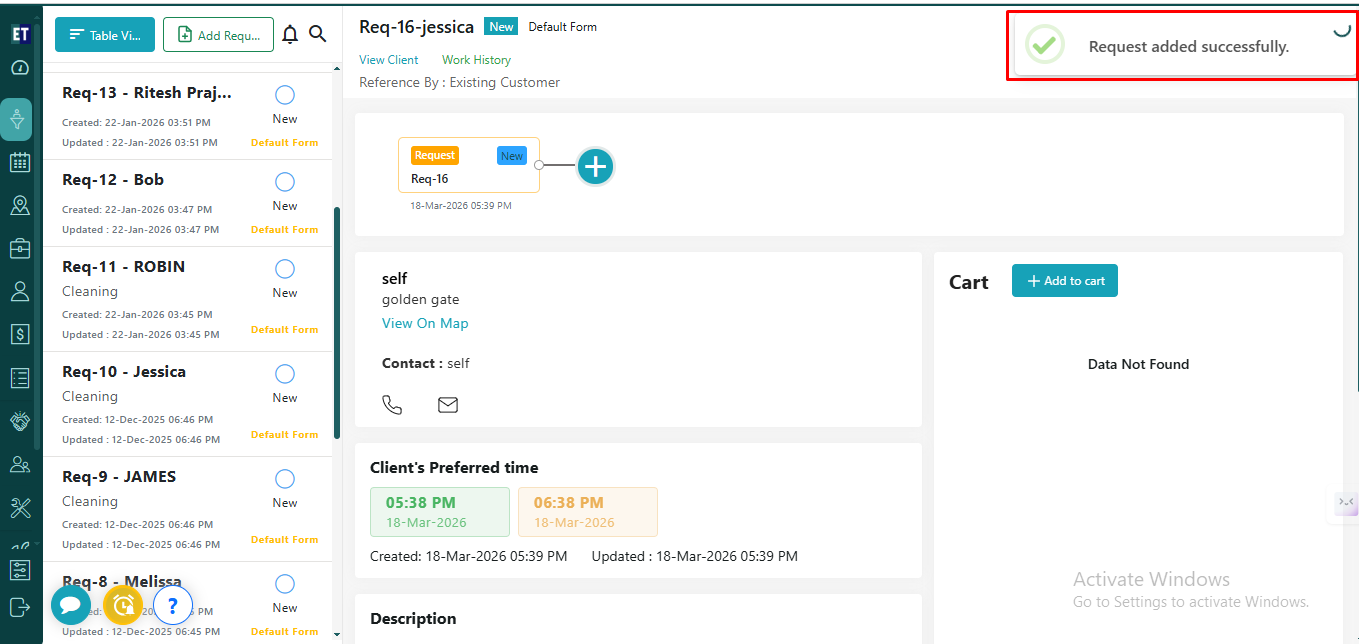Click the View On Map link
The height and width of the screenshot is (644, 1359).
pyautogui.click(x=425, y=323)
